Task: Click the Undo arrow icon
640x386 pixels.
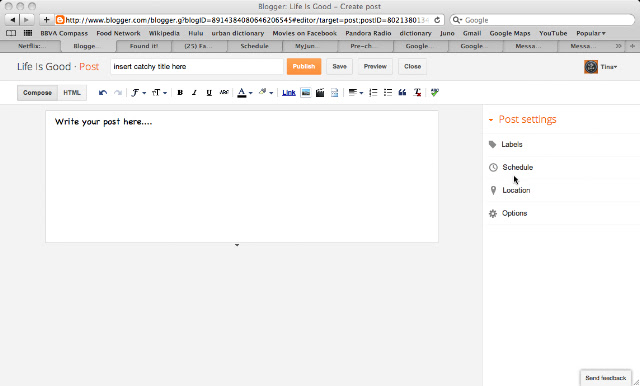Action: (x=103, y=93)
